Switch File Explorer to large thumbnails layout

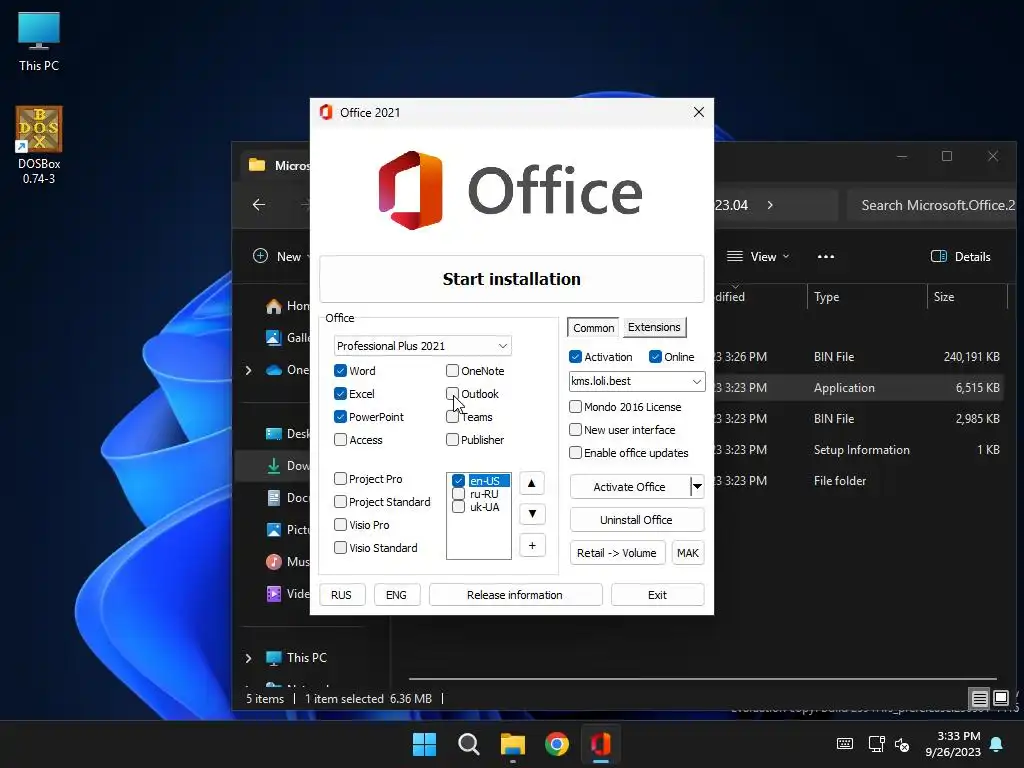click(1000, 699)
